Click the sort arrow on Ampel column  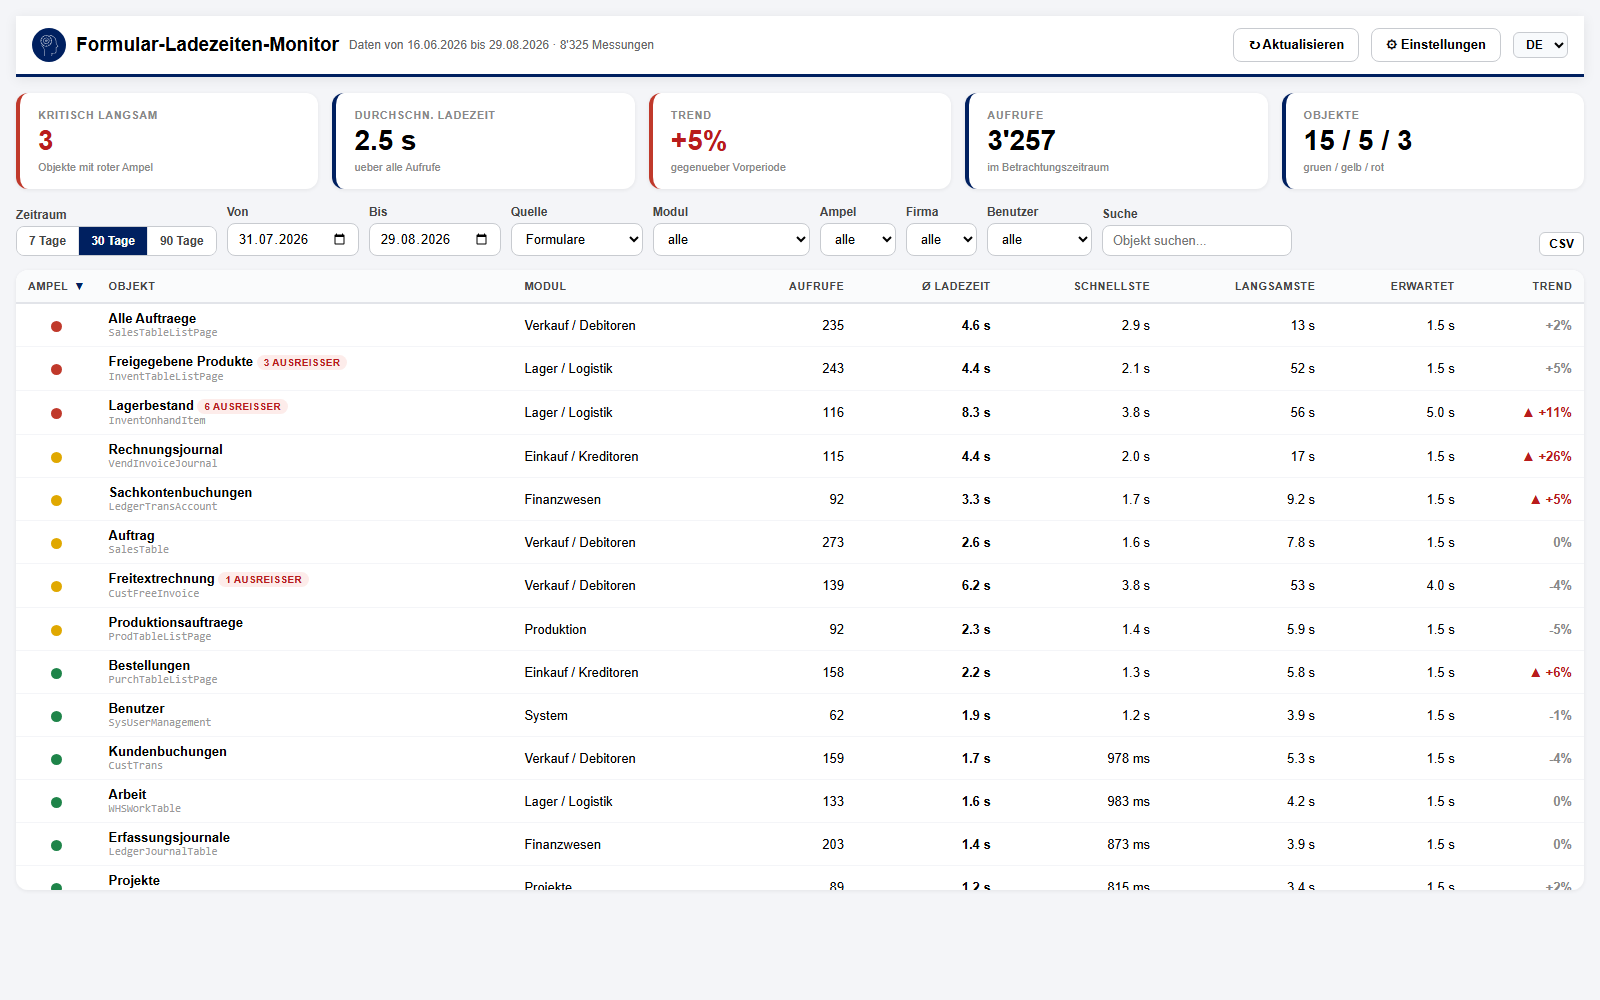[x=79, y=286]
